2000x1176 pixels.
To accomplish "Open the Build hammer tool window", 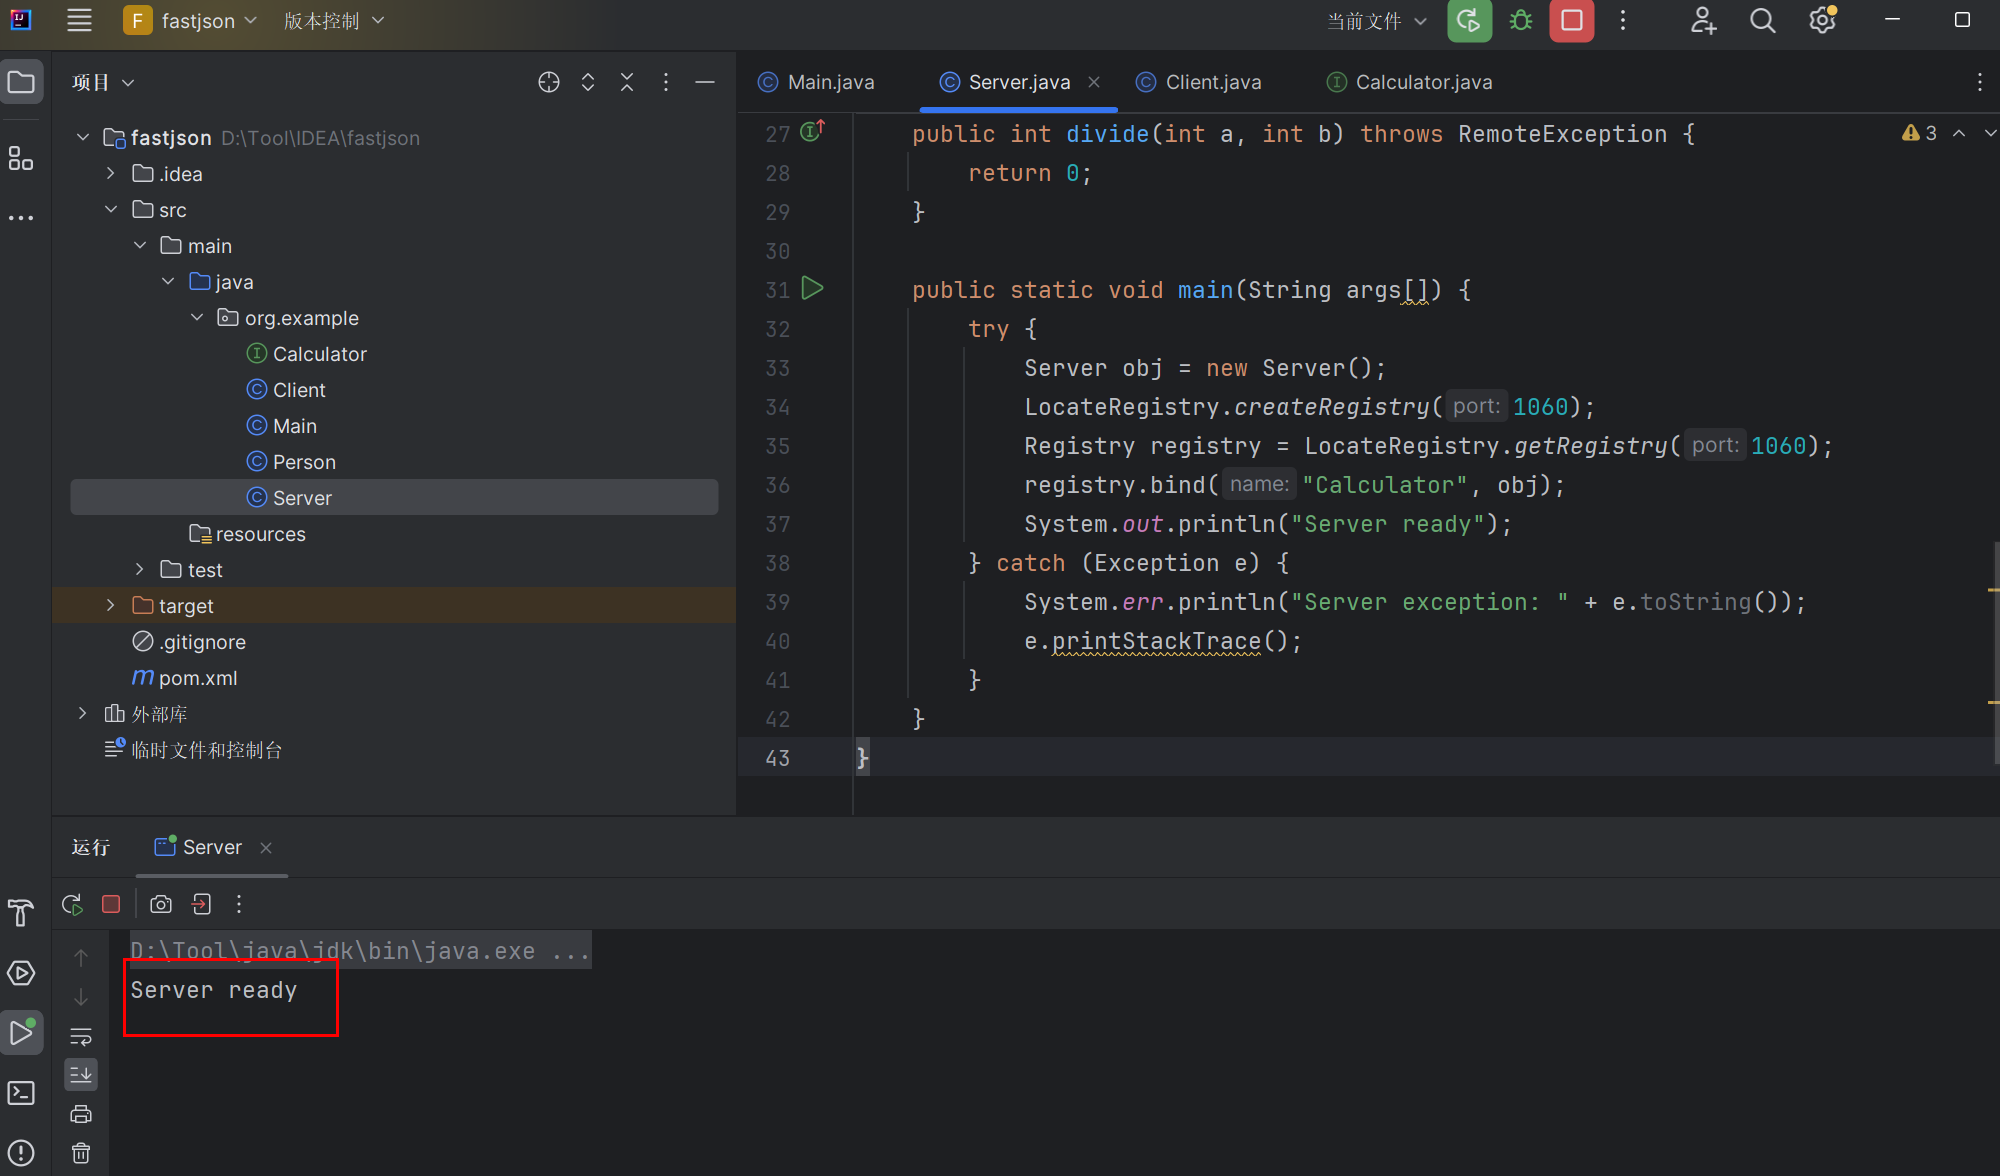I will pyautogui.click(x=21, y=912).
